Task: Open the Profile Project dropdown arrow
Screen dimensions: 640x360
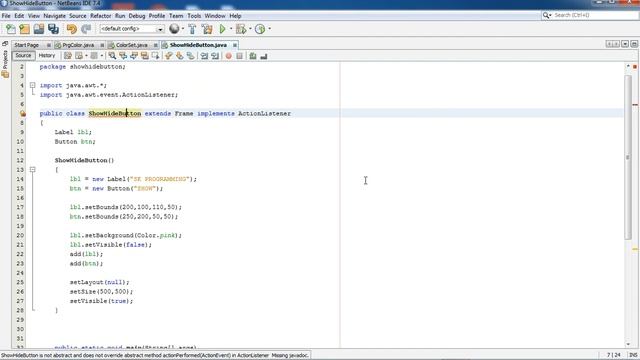Action: coord(269,29)
